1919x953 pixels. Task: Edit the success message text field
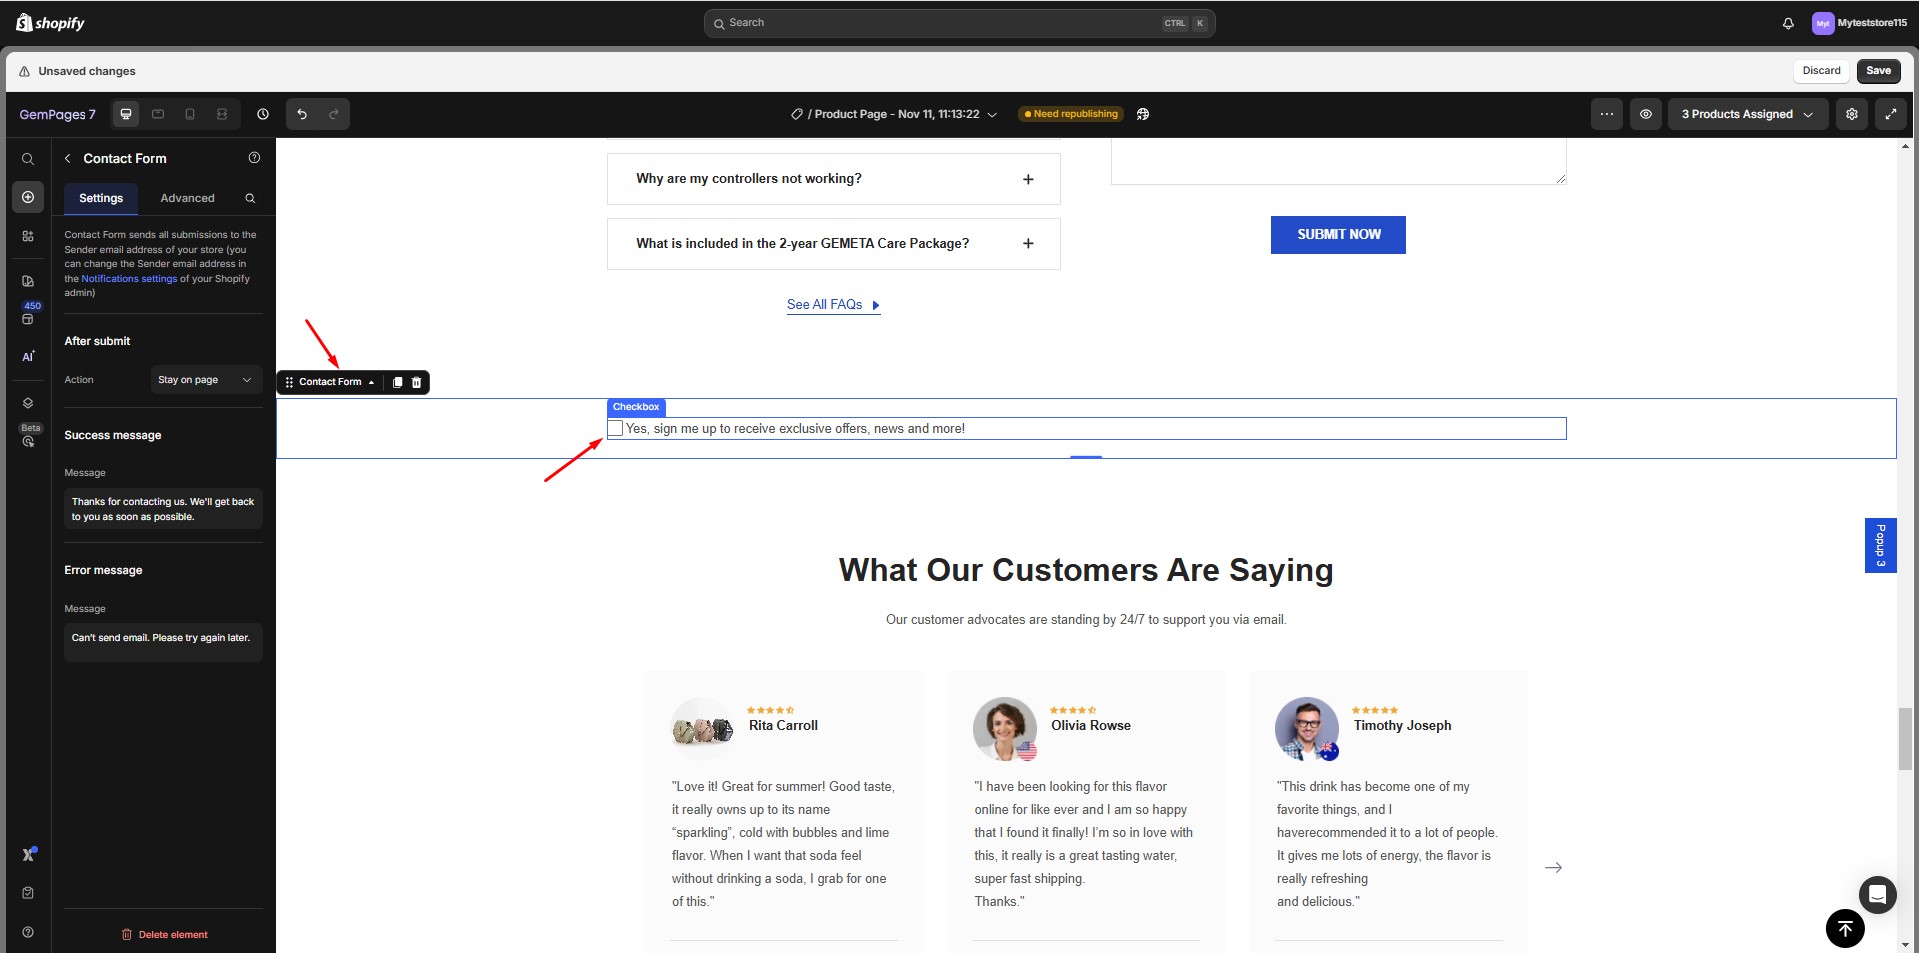(x=163, y=509)
